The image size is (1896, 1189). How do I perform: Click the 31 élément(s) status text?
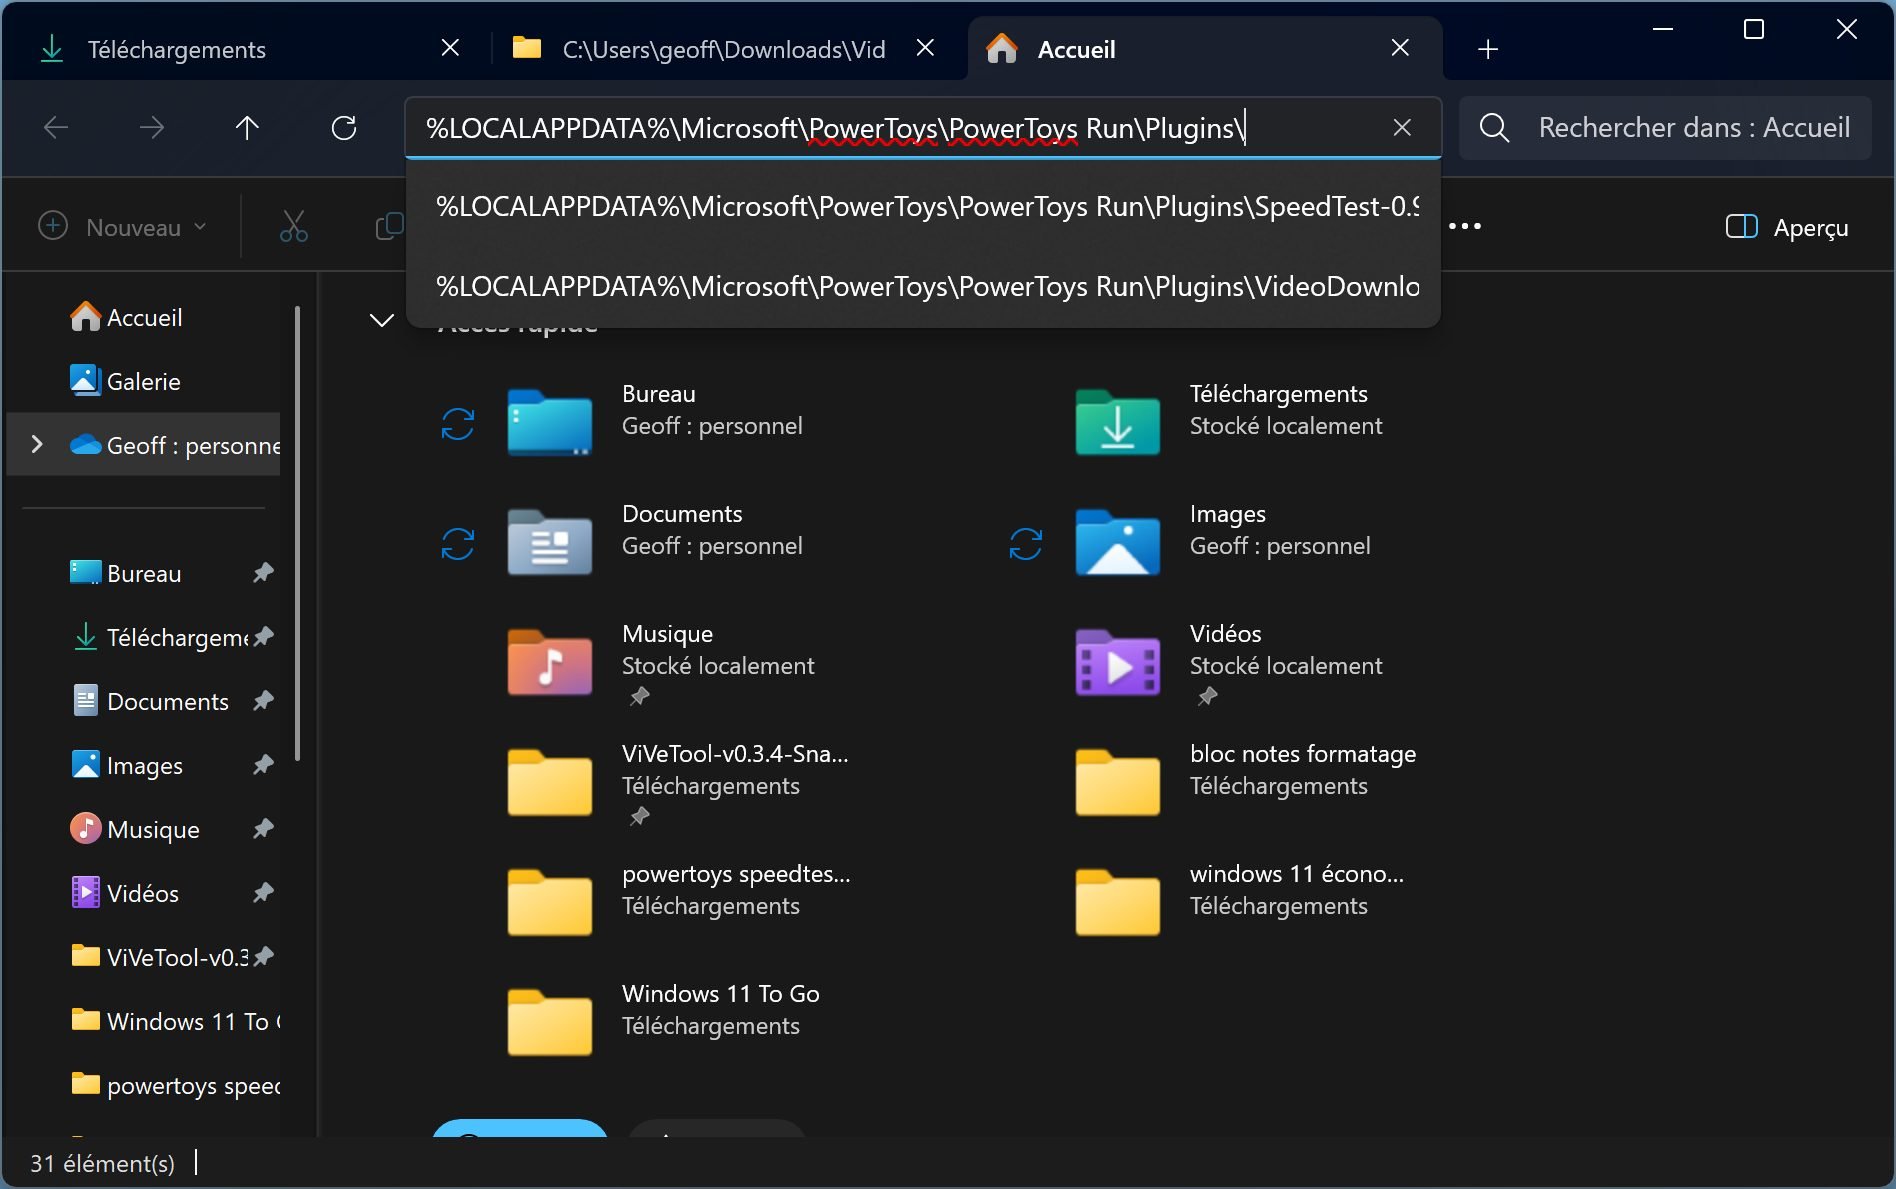pyautogui.click(x=102, y=1163)
